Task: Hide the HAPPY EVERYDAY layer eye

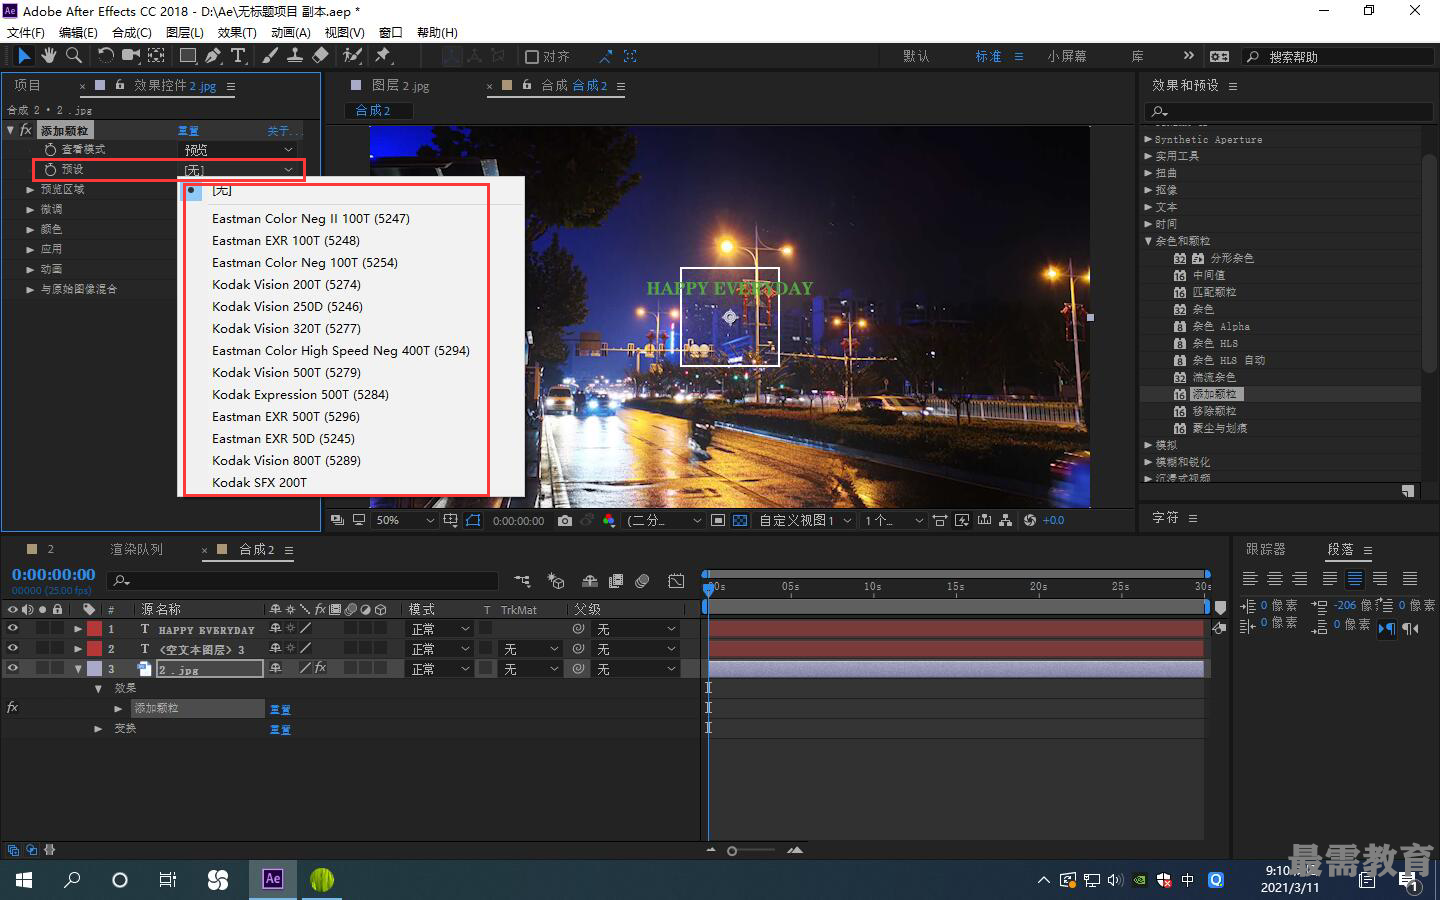Action: tap(13, 629)
